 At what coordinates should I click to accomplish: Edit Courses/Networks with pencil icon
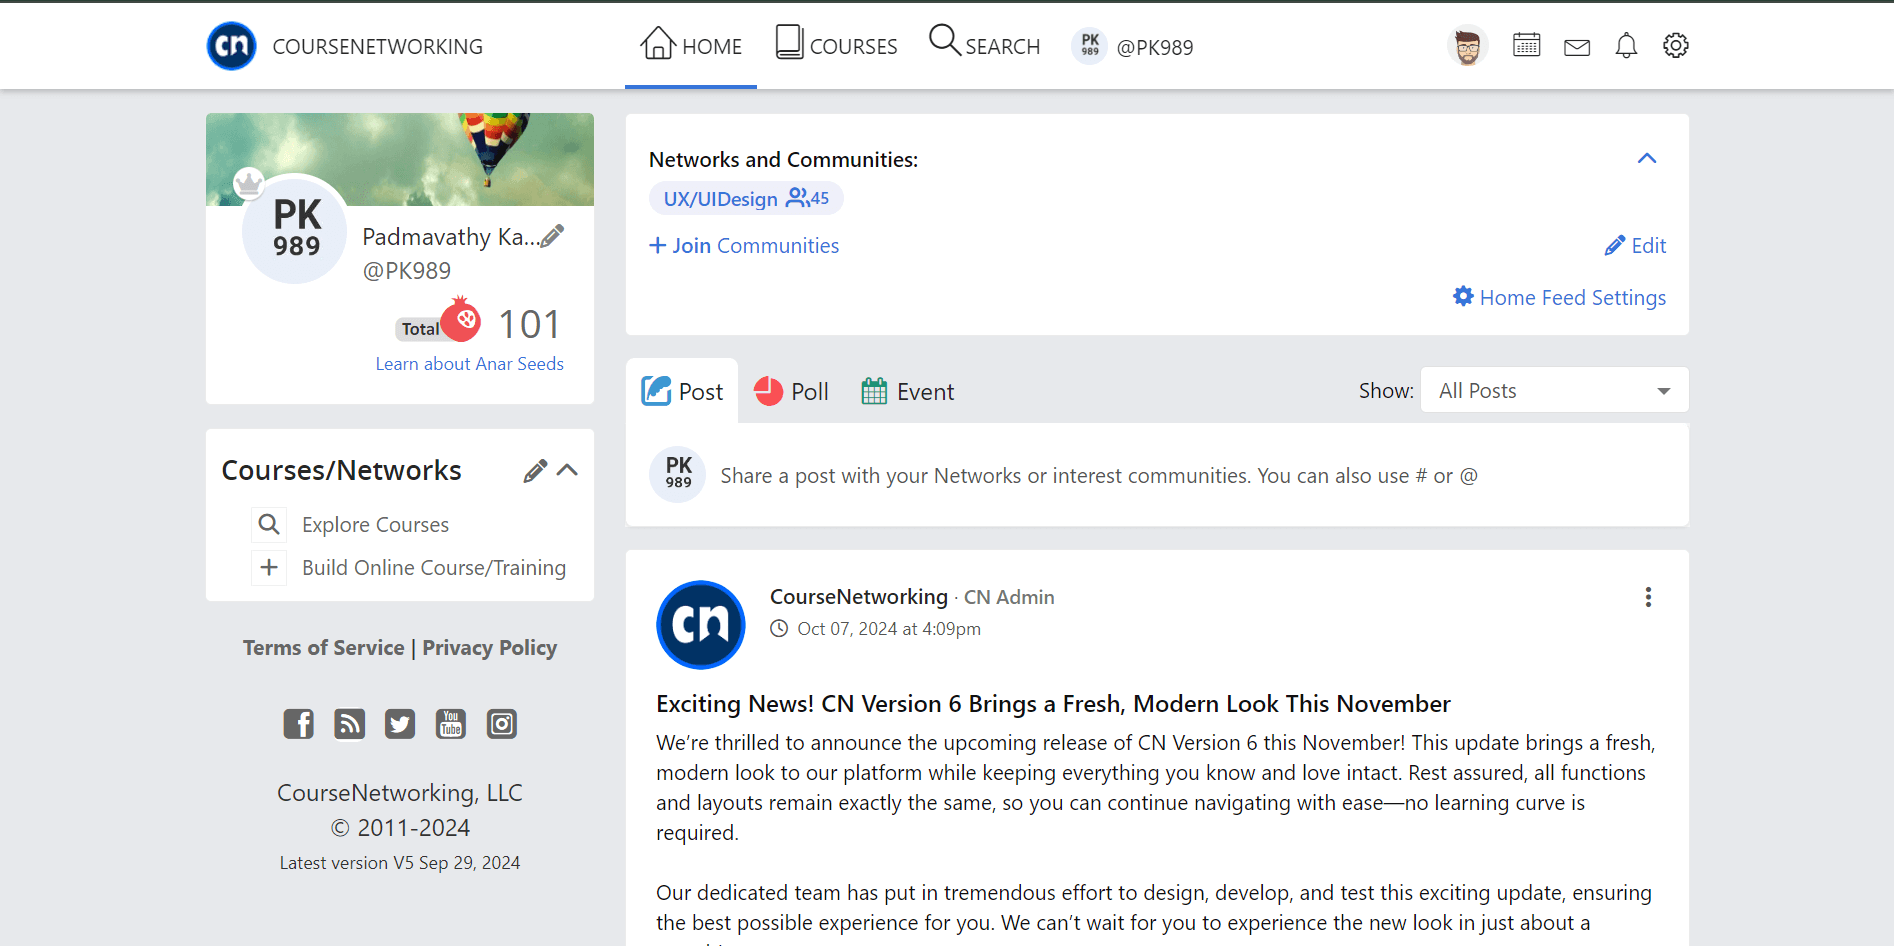535,471
